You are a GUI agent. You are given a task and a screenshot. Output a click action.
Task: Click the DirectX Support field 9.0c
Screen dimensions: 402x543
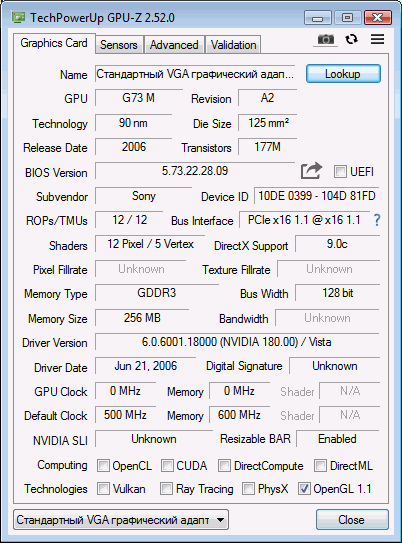tap(338, 244)
